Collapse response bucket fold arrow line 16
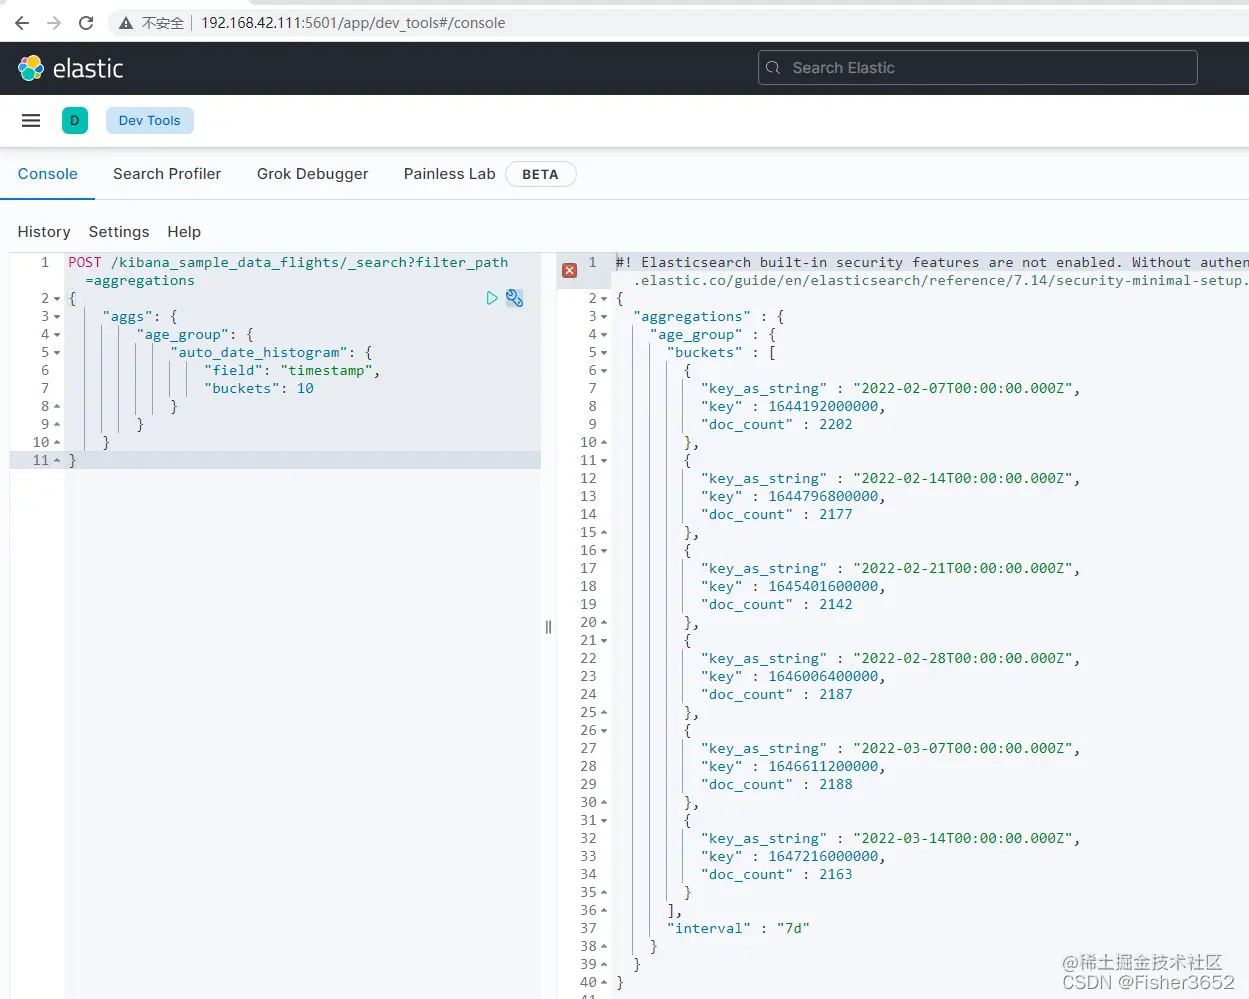The image size is (1249, 999). click(604, 551)
